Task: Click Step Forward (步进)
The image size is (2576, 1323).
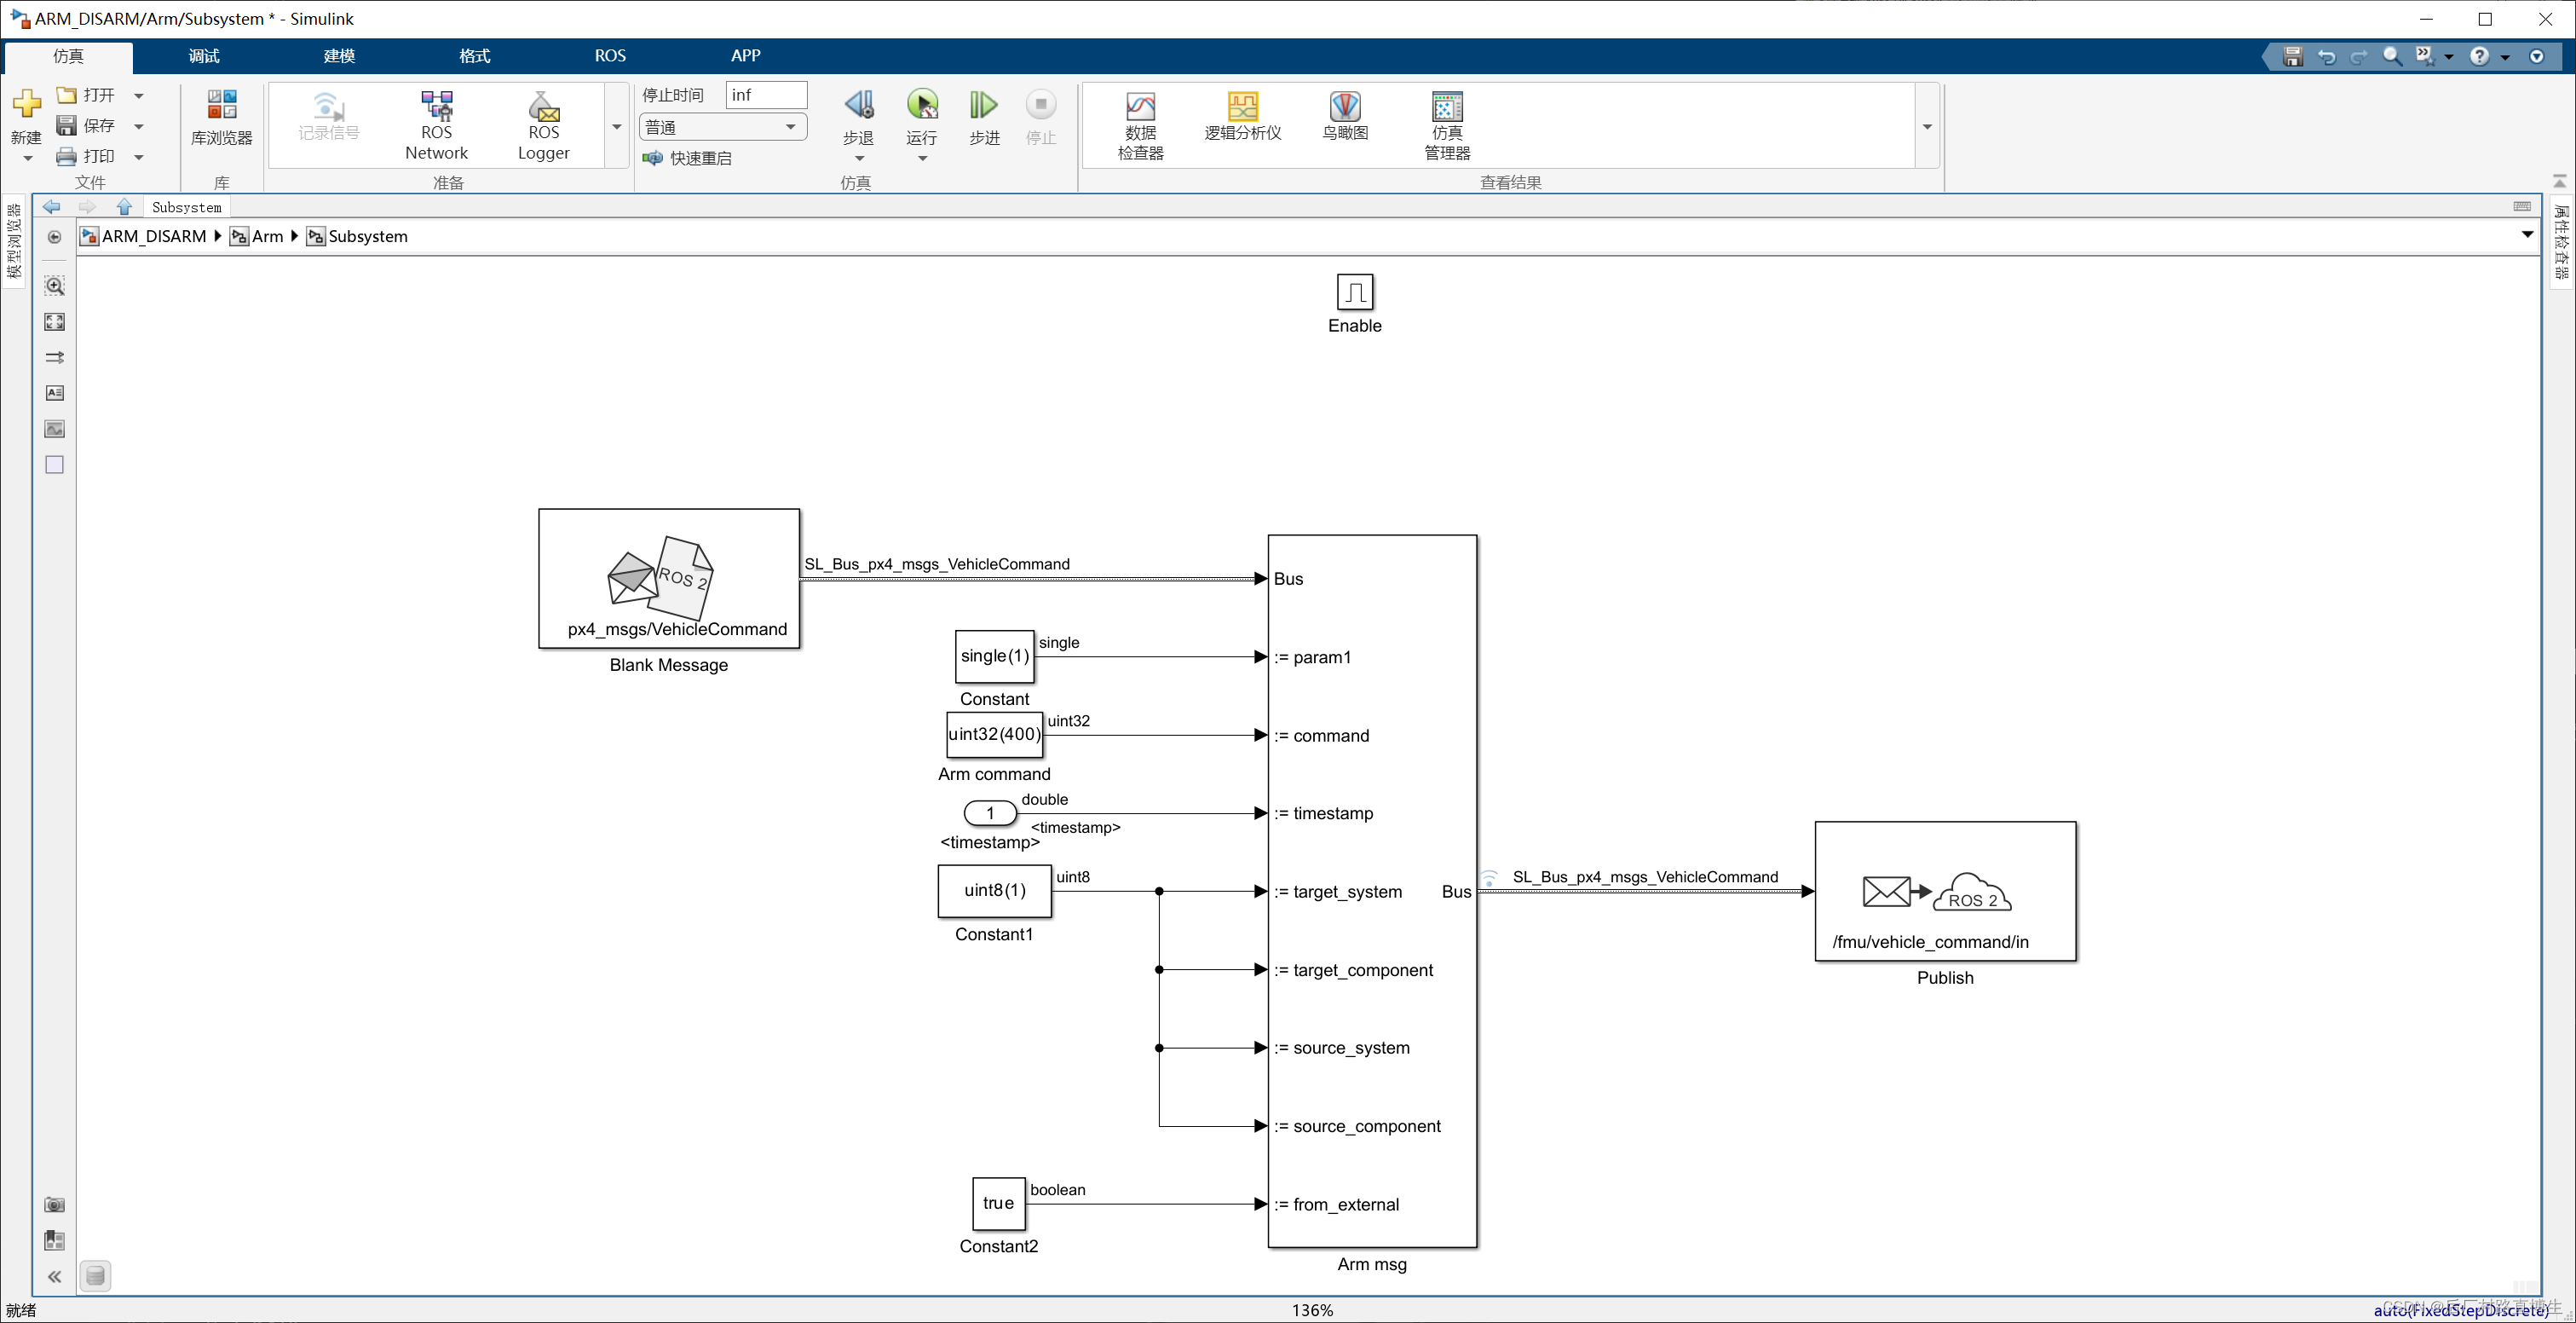Action: (x=984, y=118)
